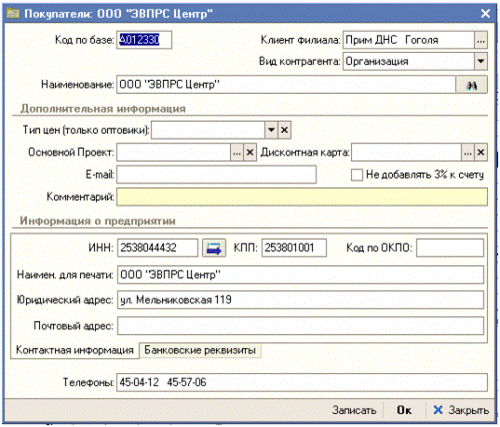Click the Закрыть button

pos(461,410)
